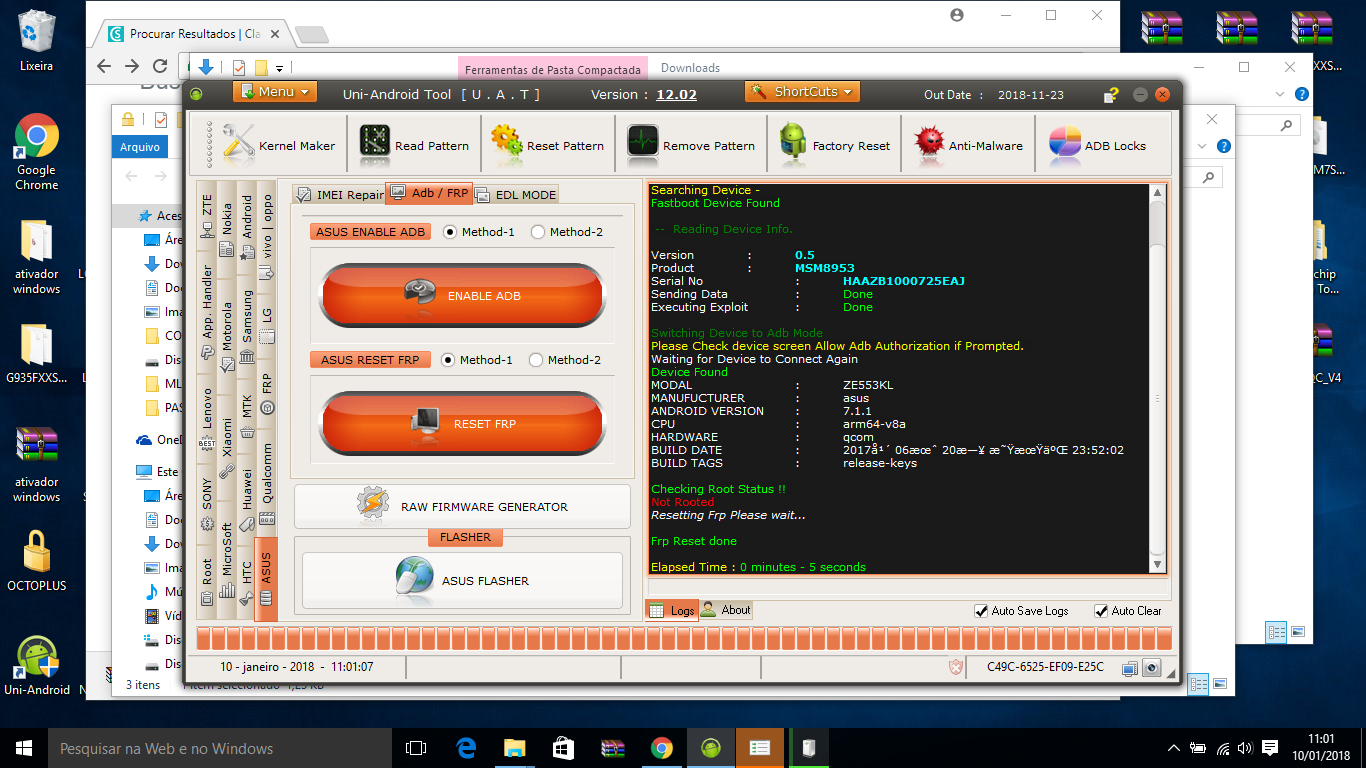The width and height of the screenshot is (1366, 768).
Task: Toggle the Auto Save Logs checkbox
Action: [x=1022, y=611]
